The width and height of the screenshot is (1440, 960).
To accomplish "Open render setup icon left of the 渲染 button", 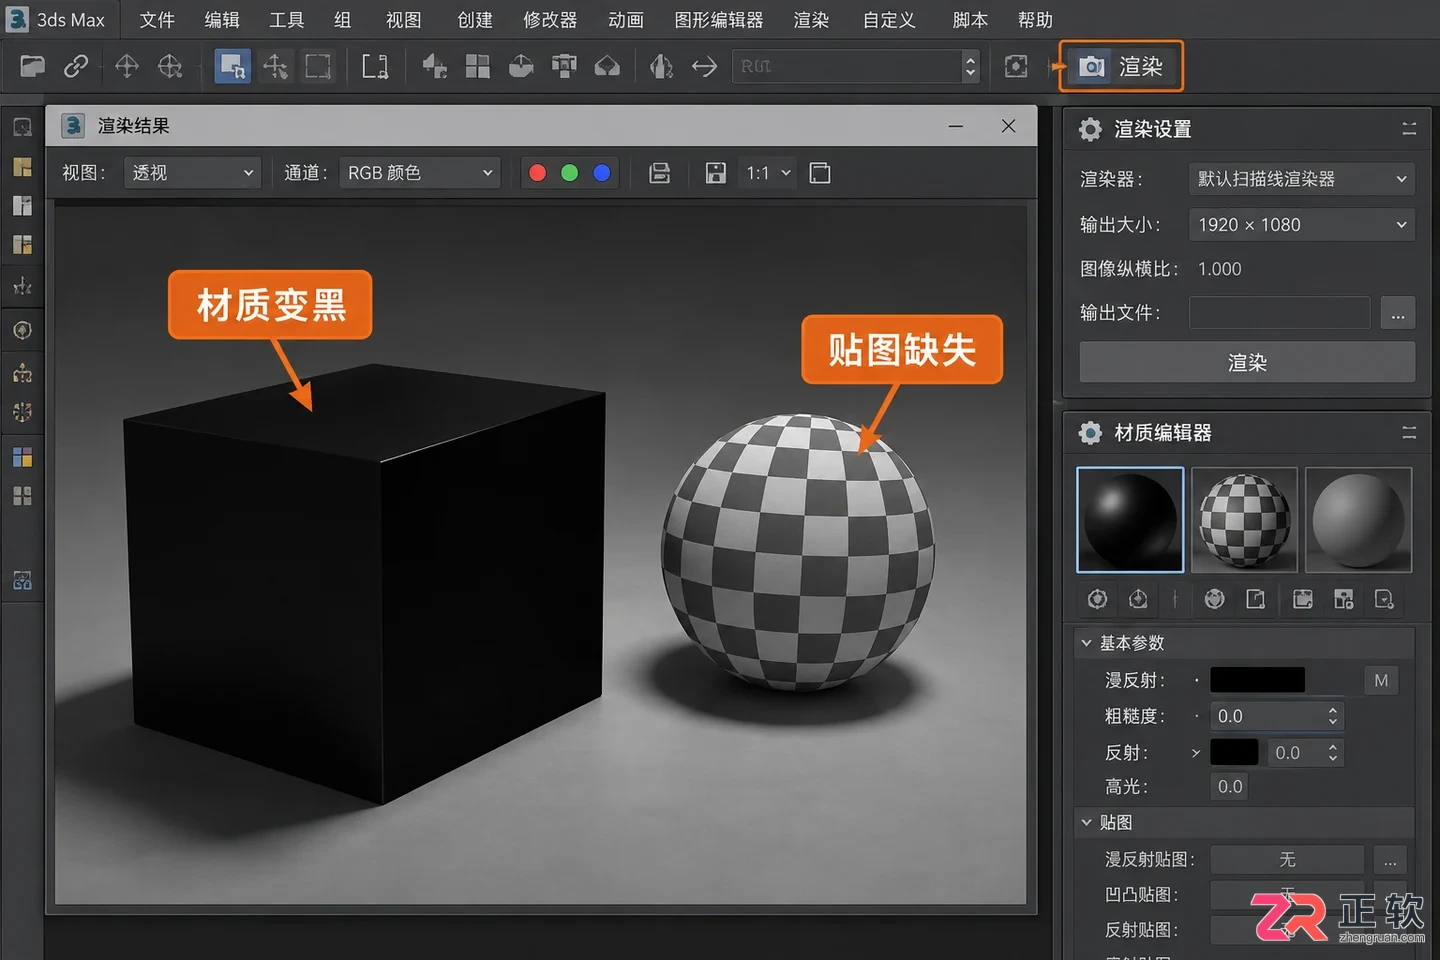I will click(1016, 66).
